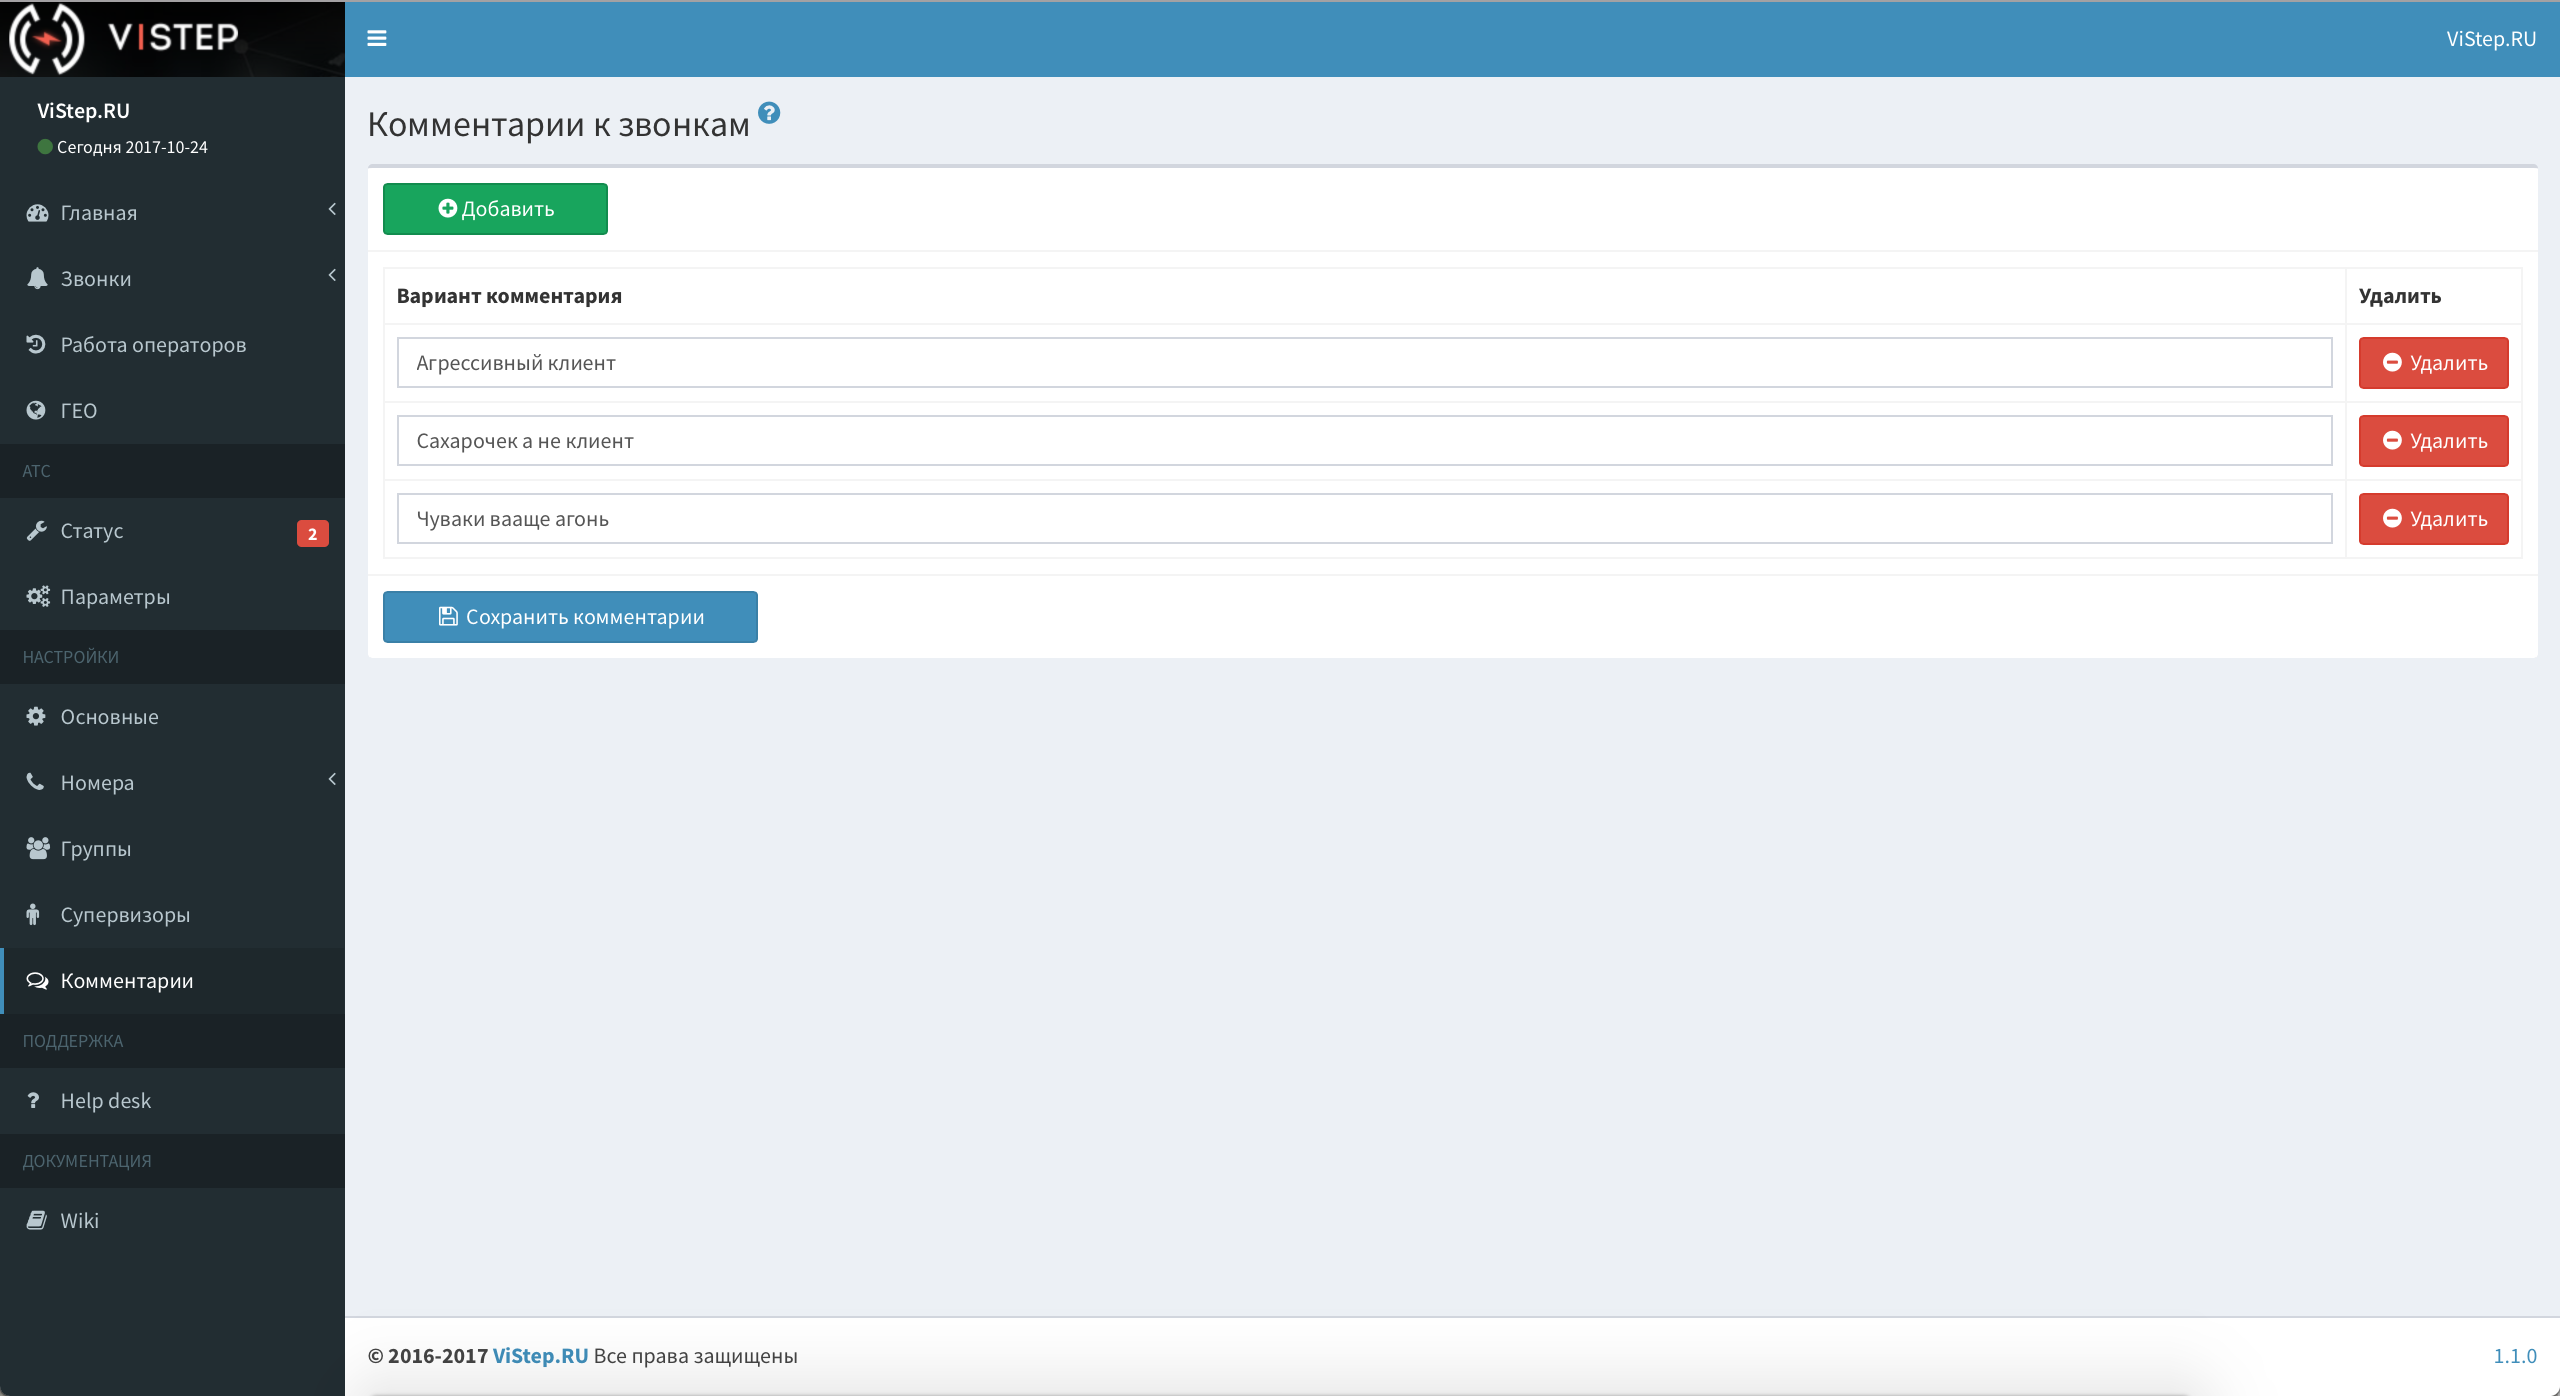This screenshot has height=1396, width=2560.
Task: Open Wiki via the book icon
Action: (36, 1220)
